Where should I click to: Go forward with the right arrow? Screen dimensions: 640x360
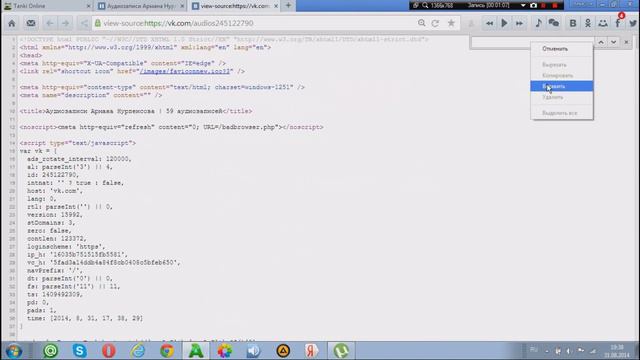[x=65, y=23]
